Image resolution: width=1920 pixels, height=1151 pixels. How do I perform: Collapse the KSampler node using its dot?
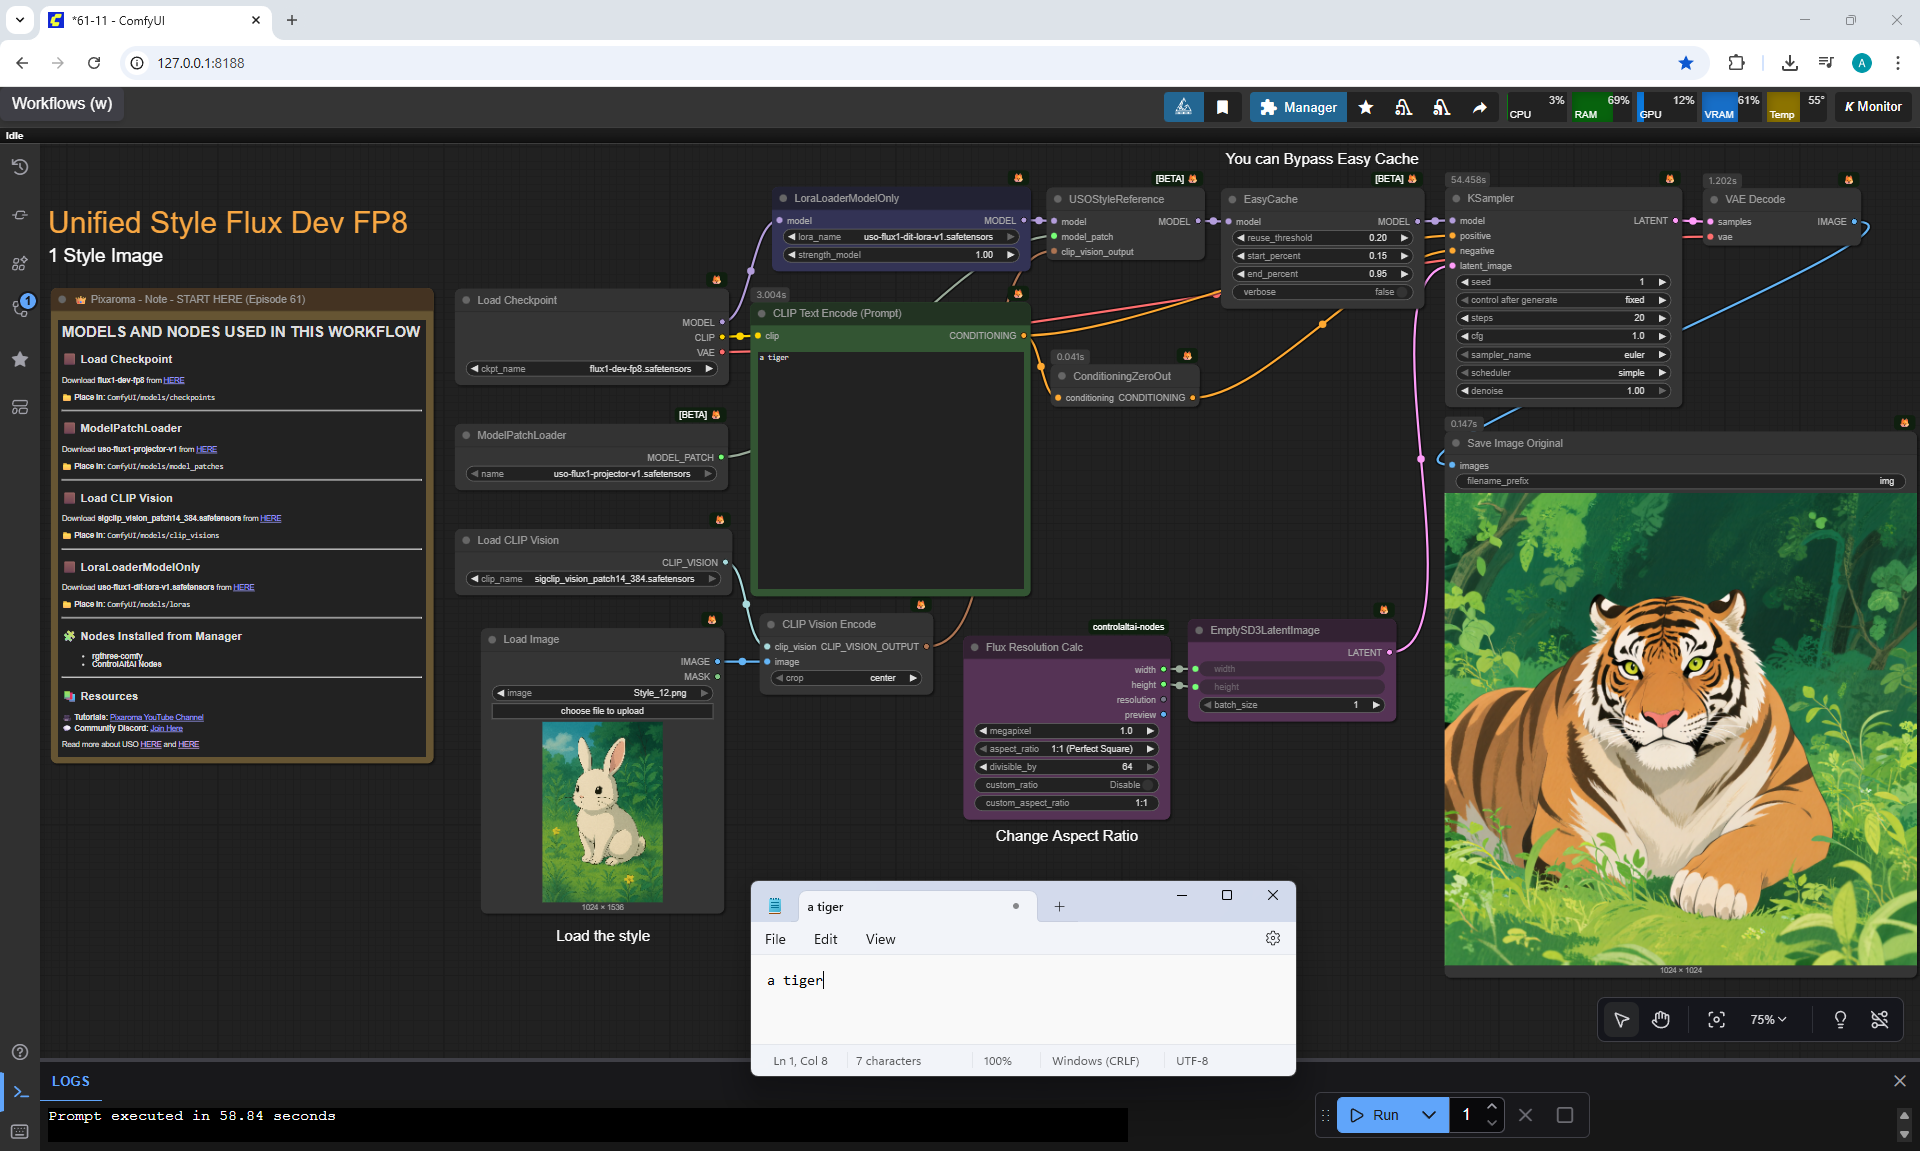pyautogui.click(x=1456, y=198)
